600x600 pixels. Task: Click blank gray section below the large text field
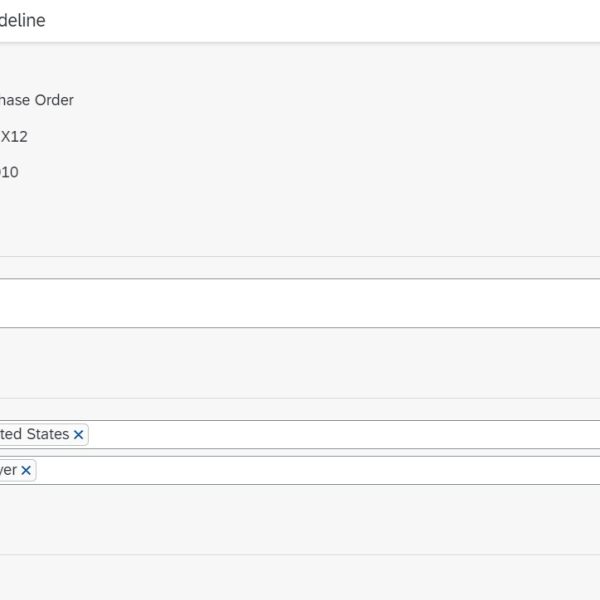pos(300,362)
